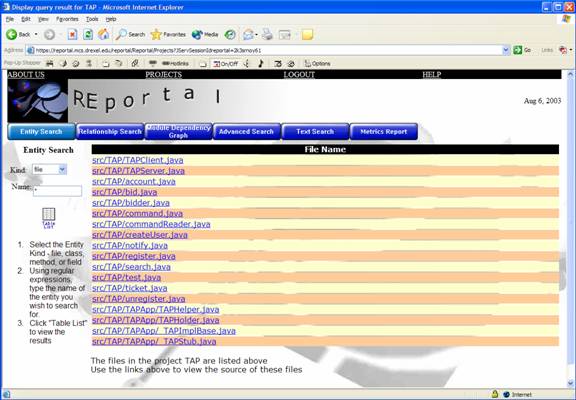
Task: Open the Kind dropdown set to file
Action: 50,169
